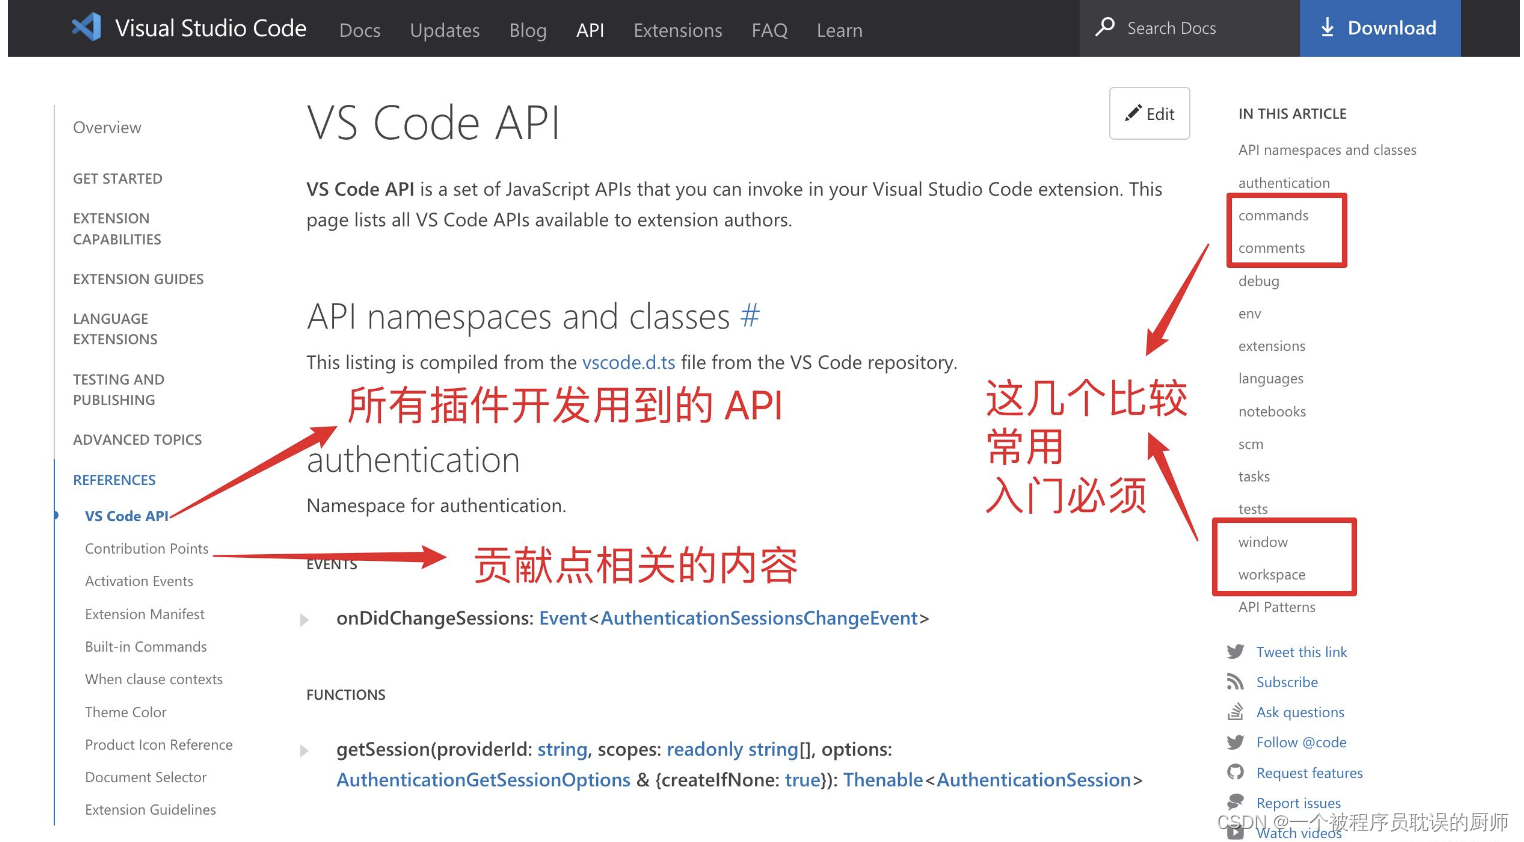Screen dimensions: 1524x842
Task: Select Contribution Points in the sidebar
Action: (146, 548)
